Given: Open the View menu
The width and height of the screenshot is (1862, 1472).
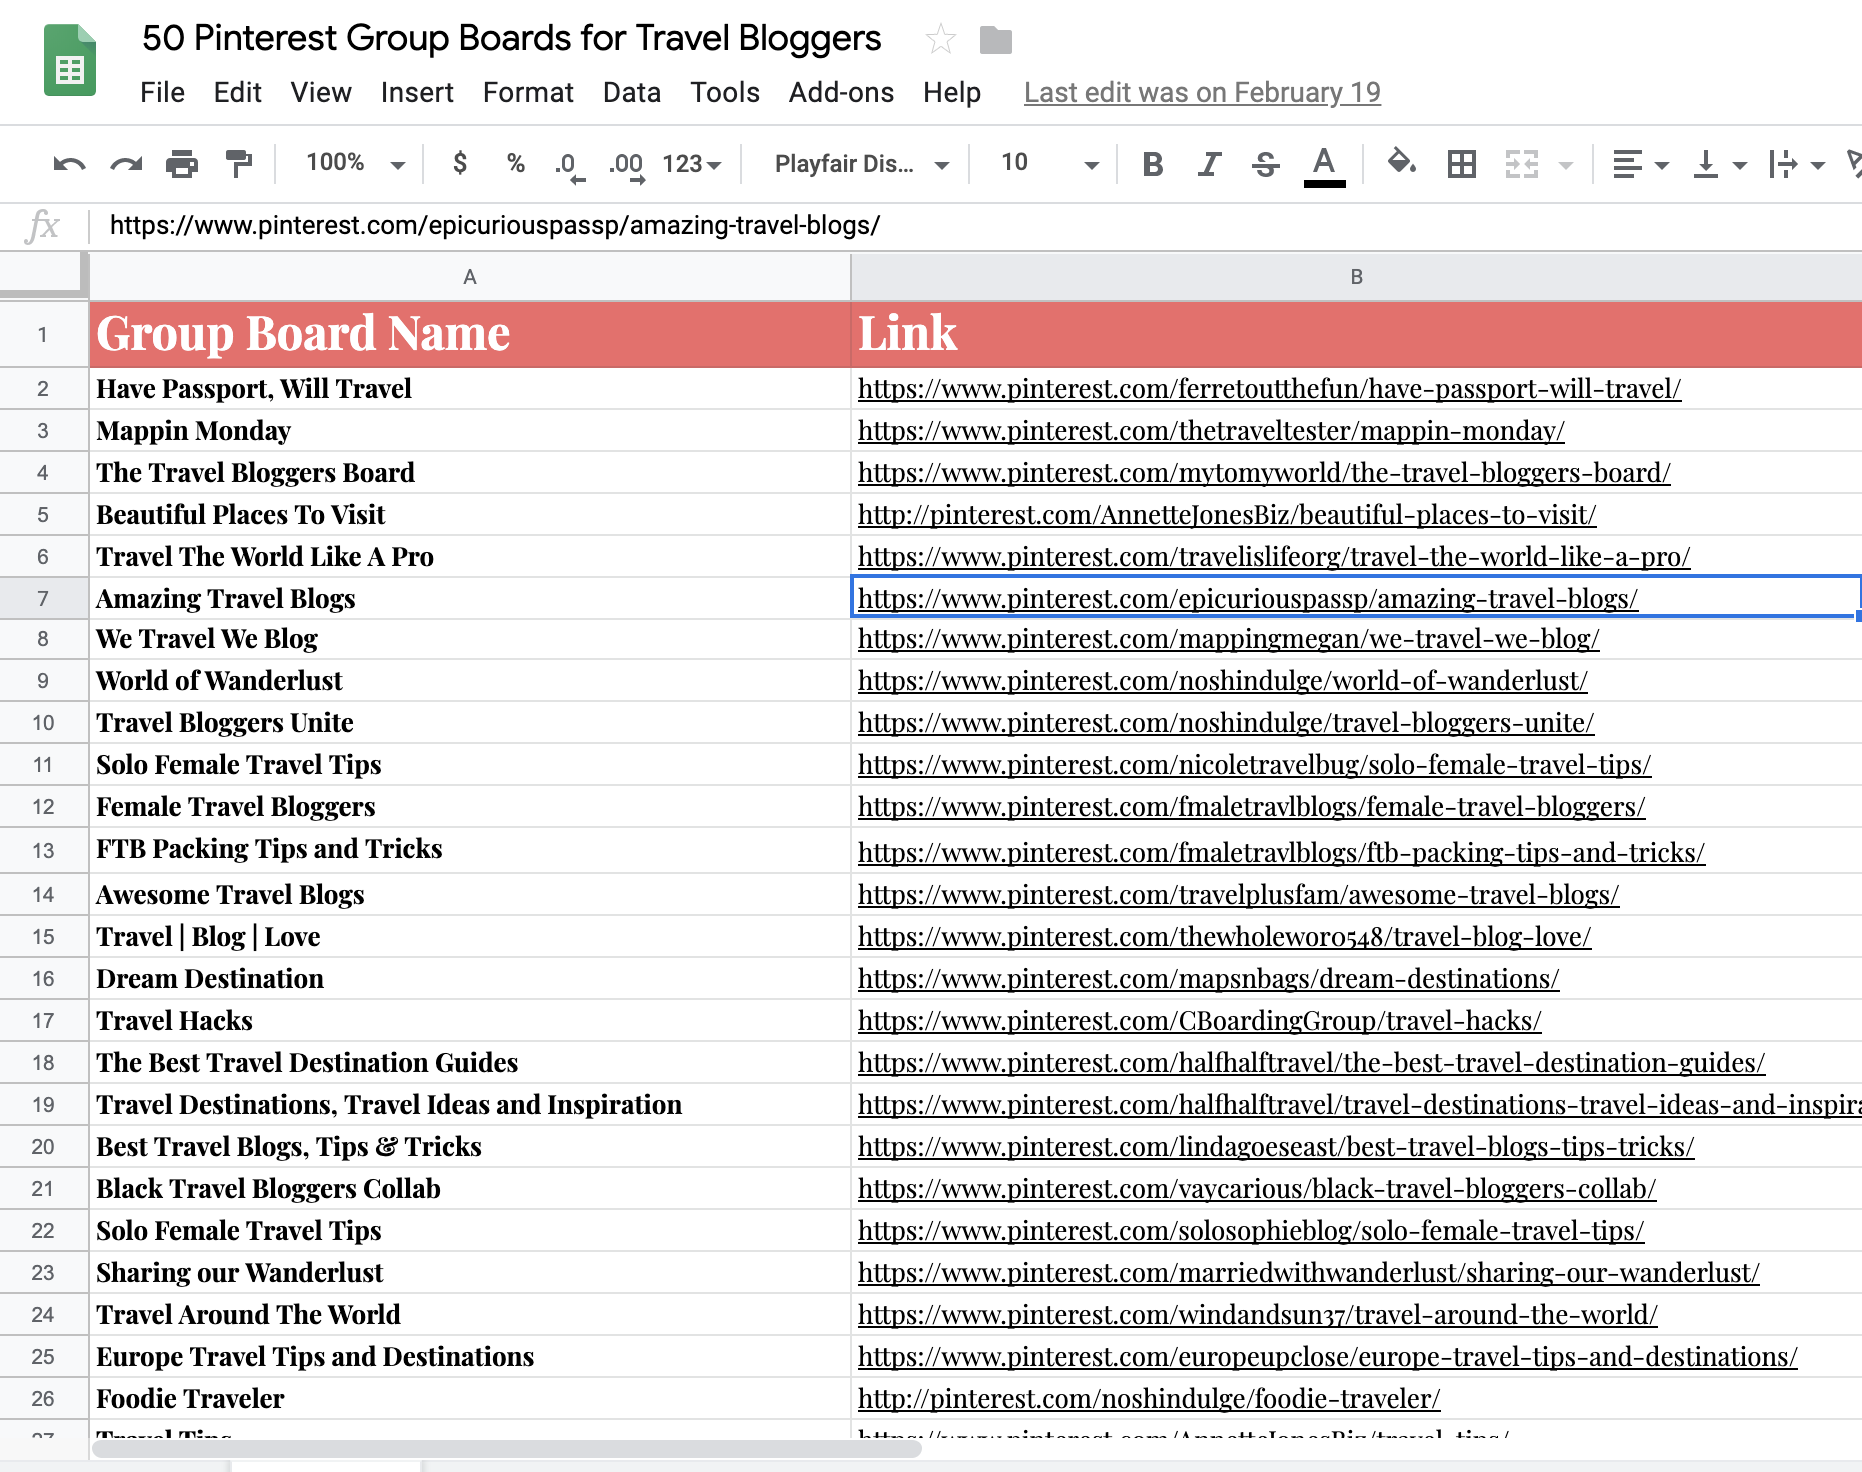Looking at the screenshot, I should coord(320,92).
